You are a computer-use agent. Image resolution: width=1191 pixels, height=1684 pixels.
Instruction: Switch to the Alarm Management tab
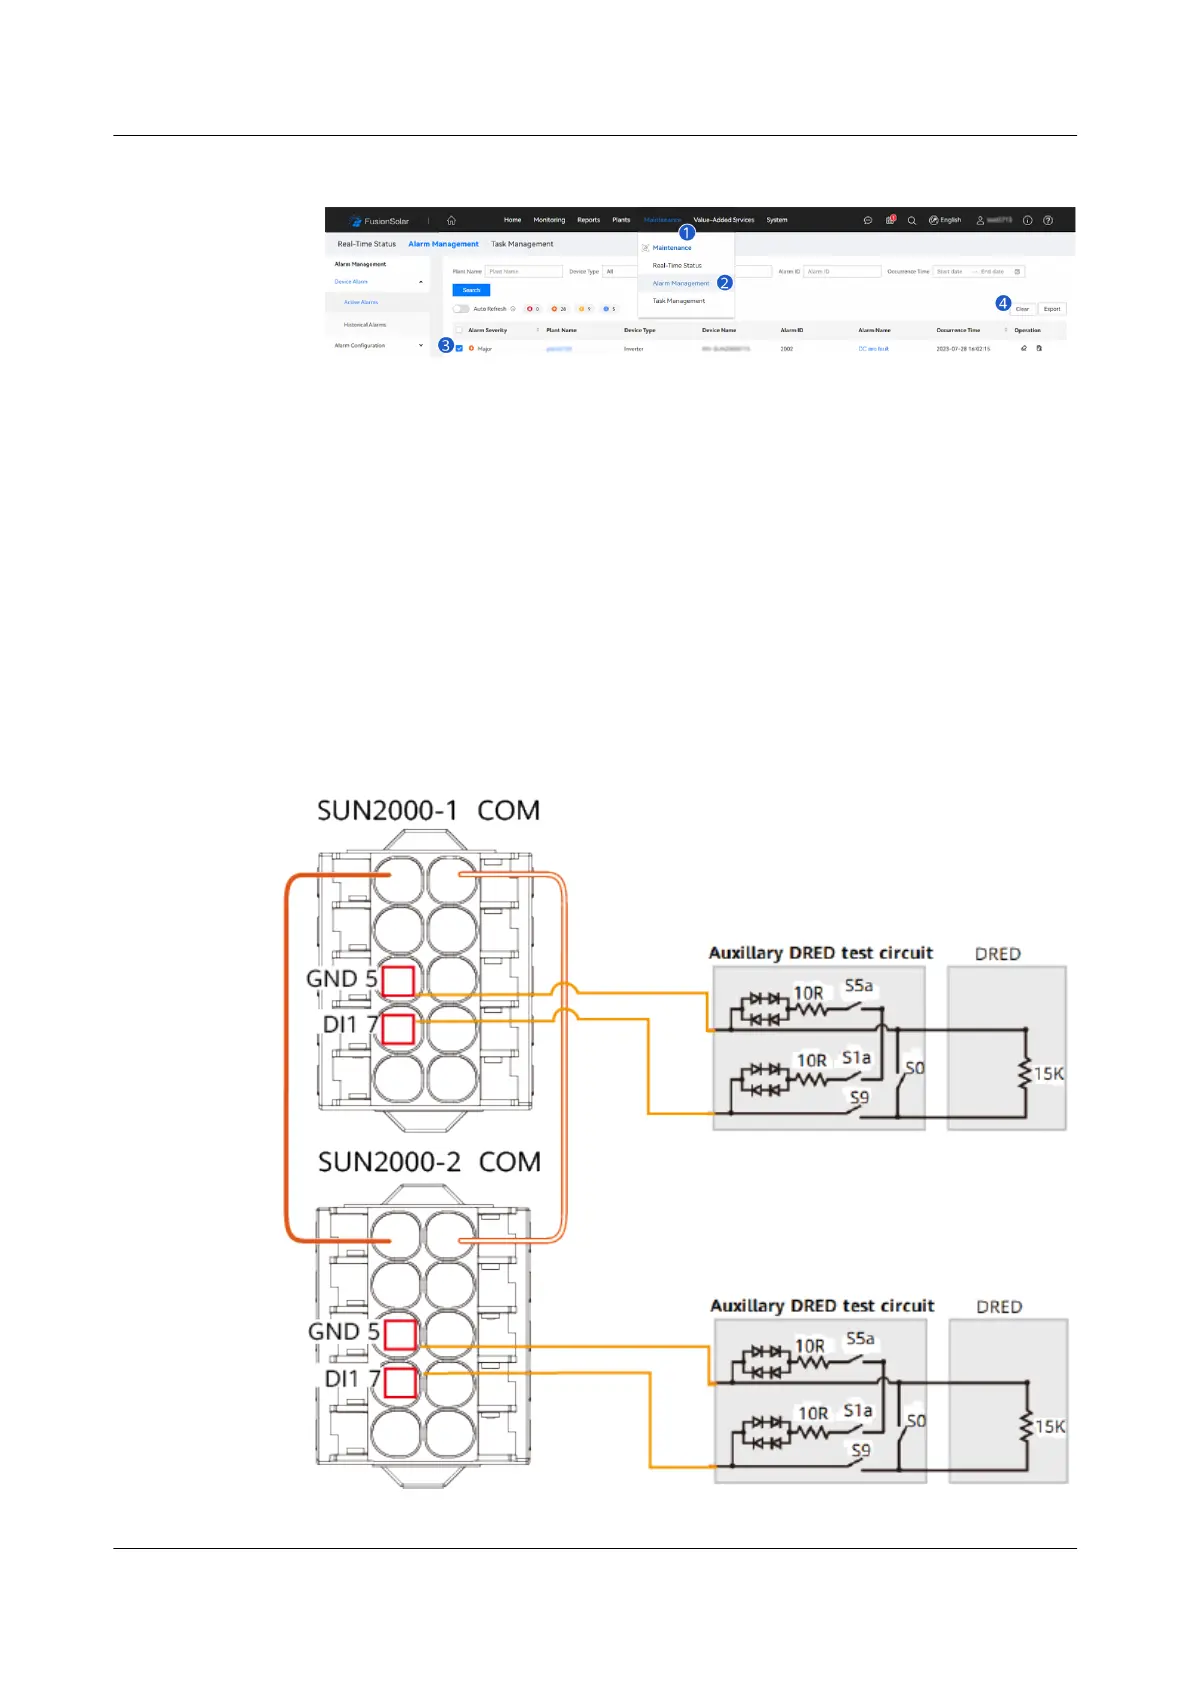click(443, 244)
